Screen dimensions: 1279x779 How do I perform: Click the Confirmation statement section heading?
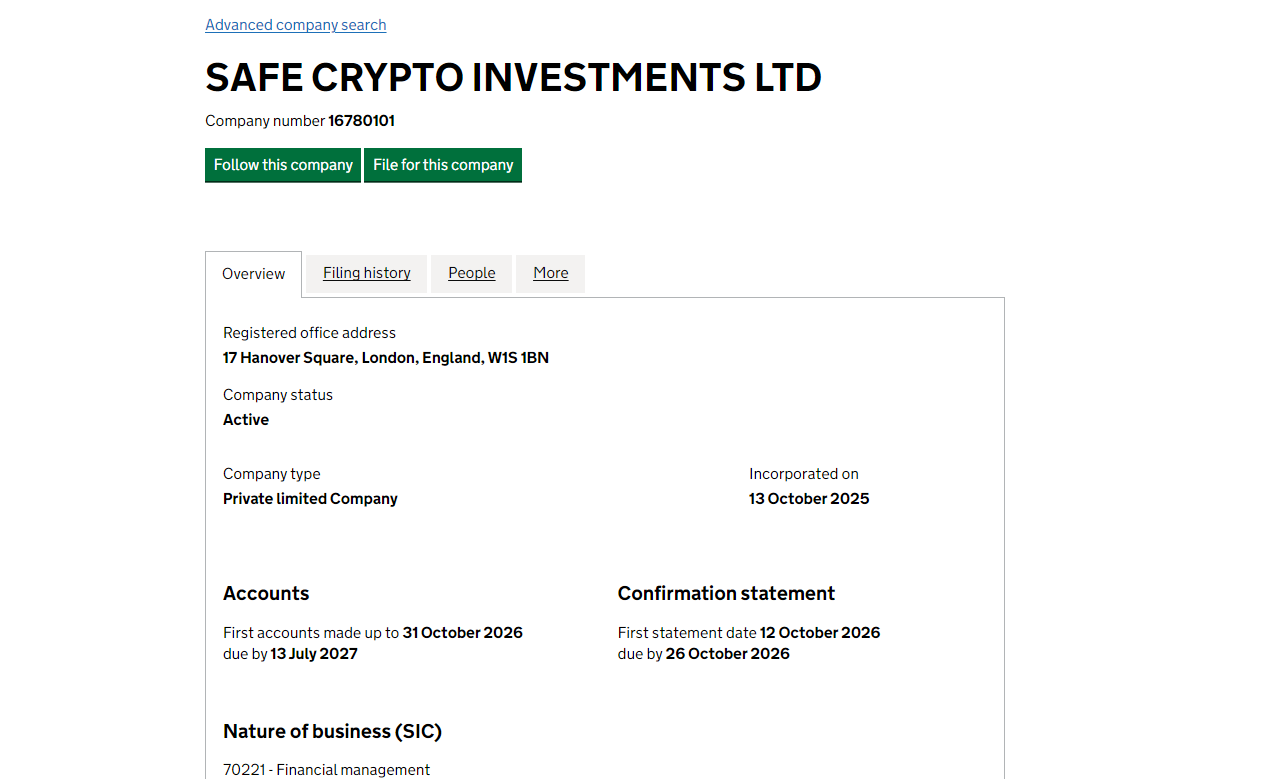(x=726, y=594)
